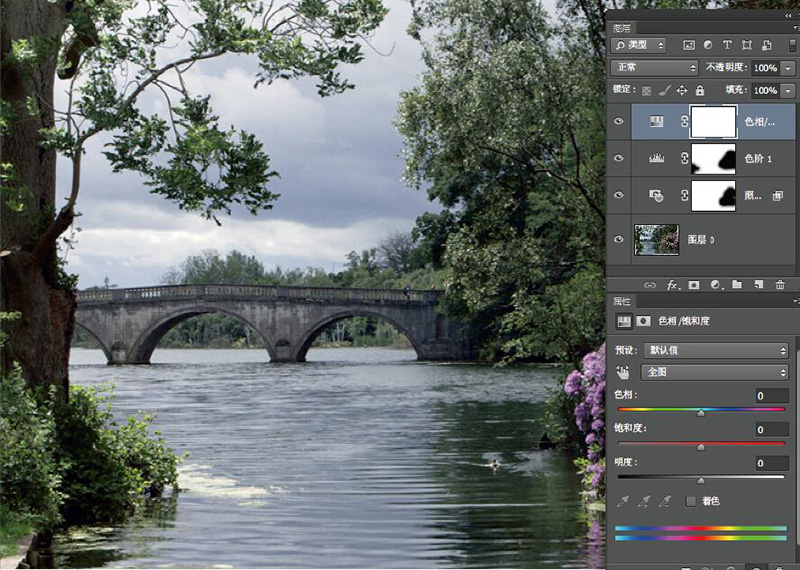Click the 色相 hue value input field

point(770,396)
